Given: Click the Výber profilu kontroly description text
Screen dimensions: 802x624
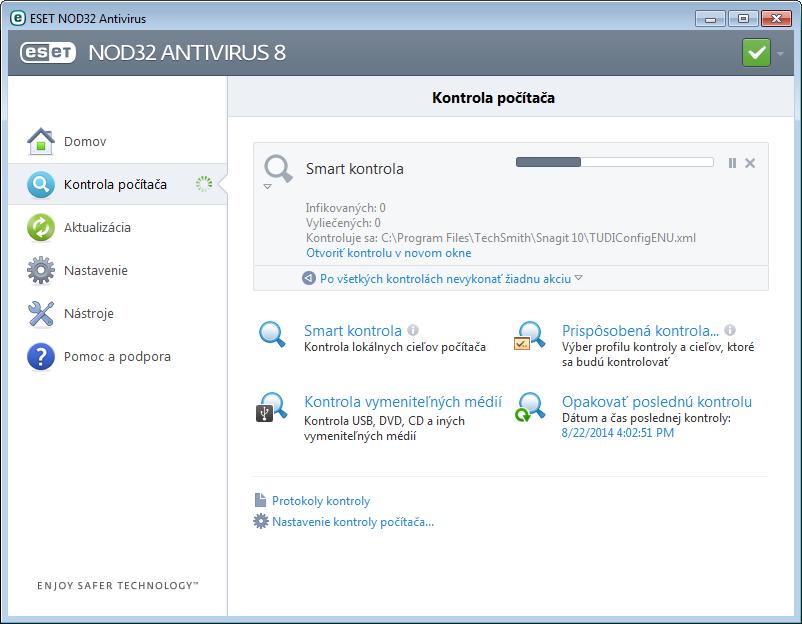Looking at the screenshot, I should [x=658, y=354].
